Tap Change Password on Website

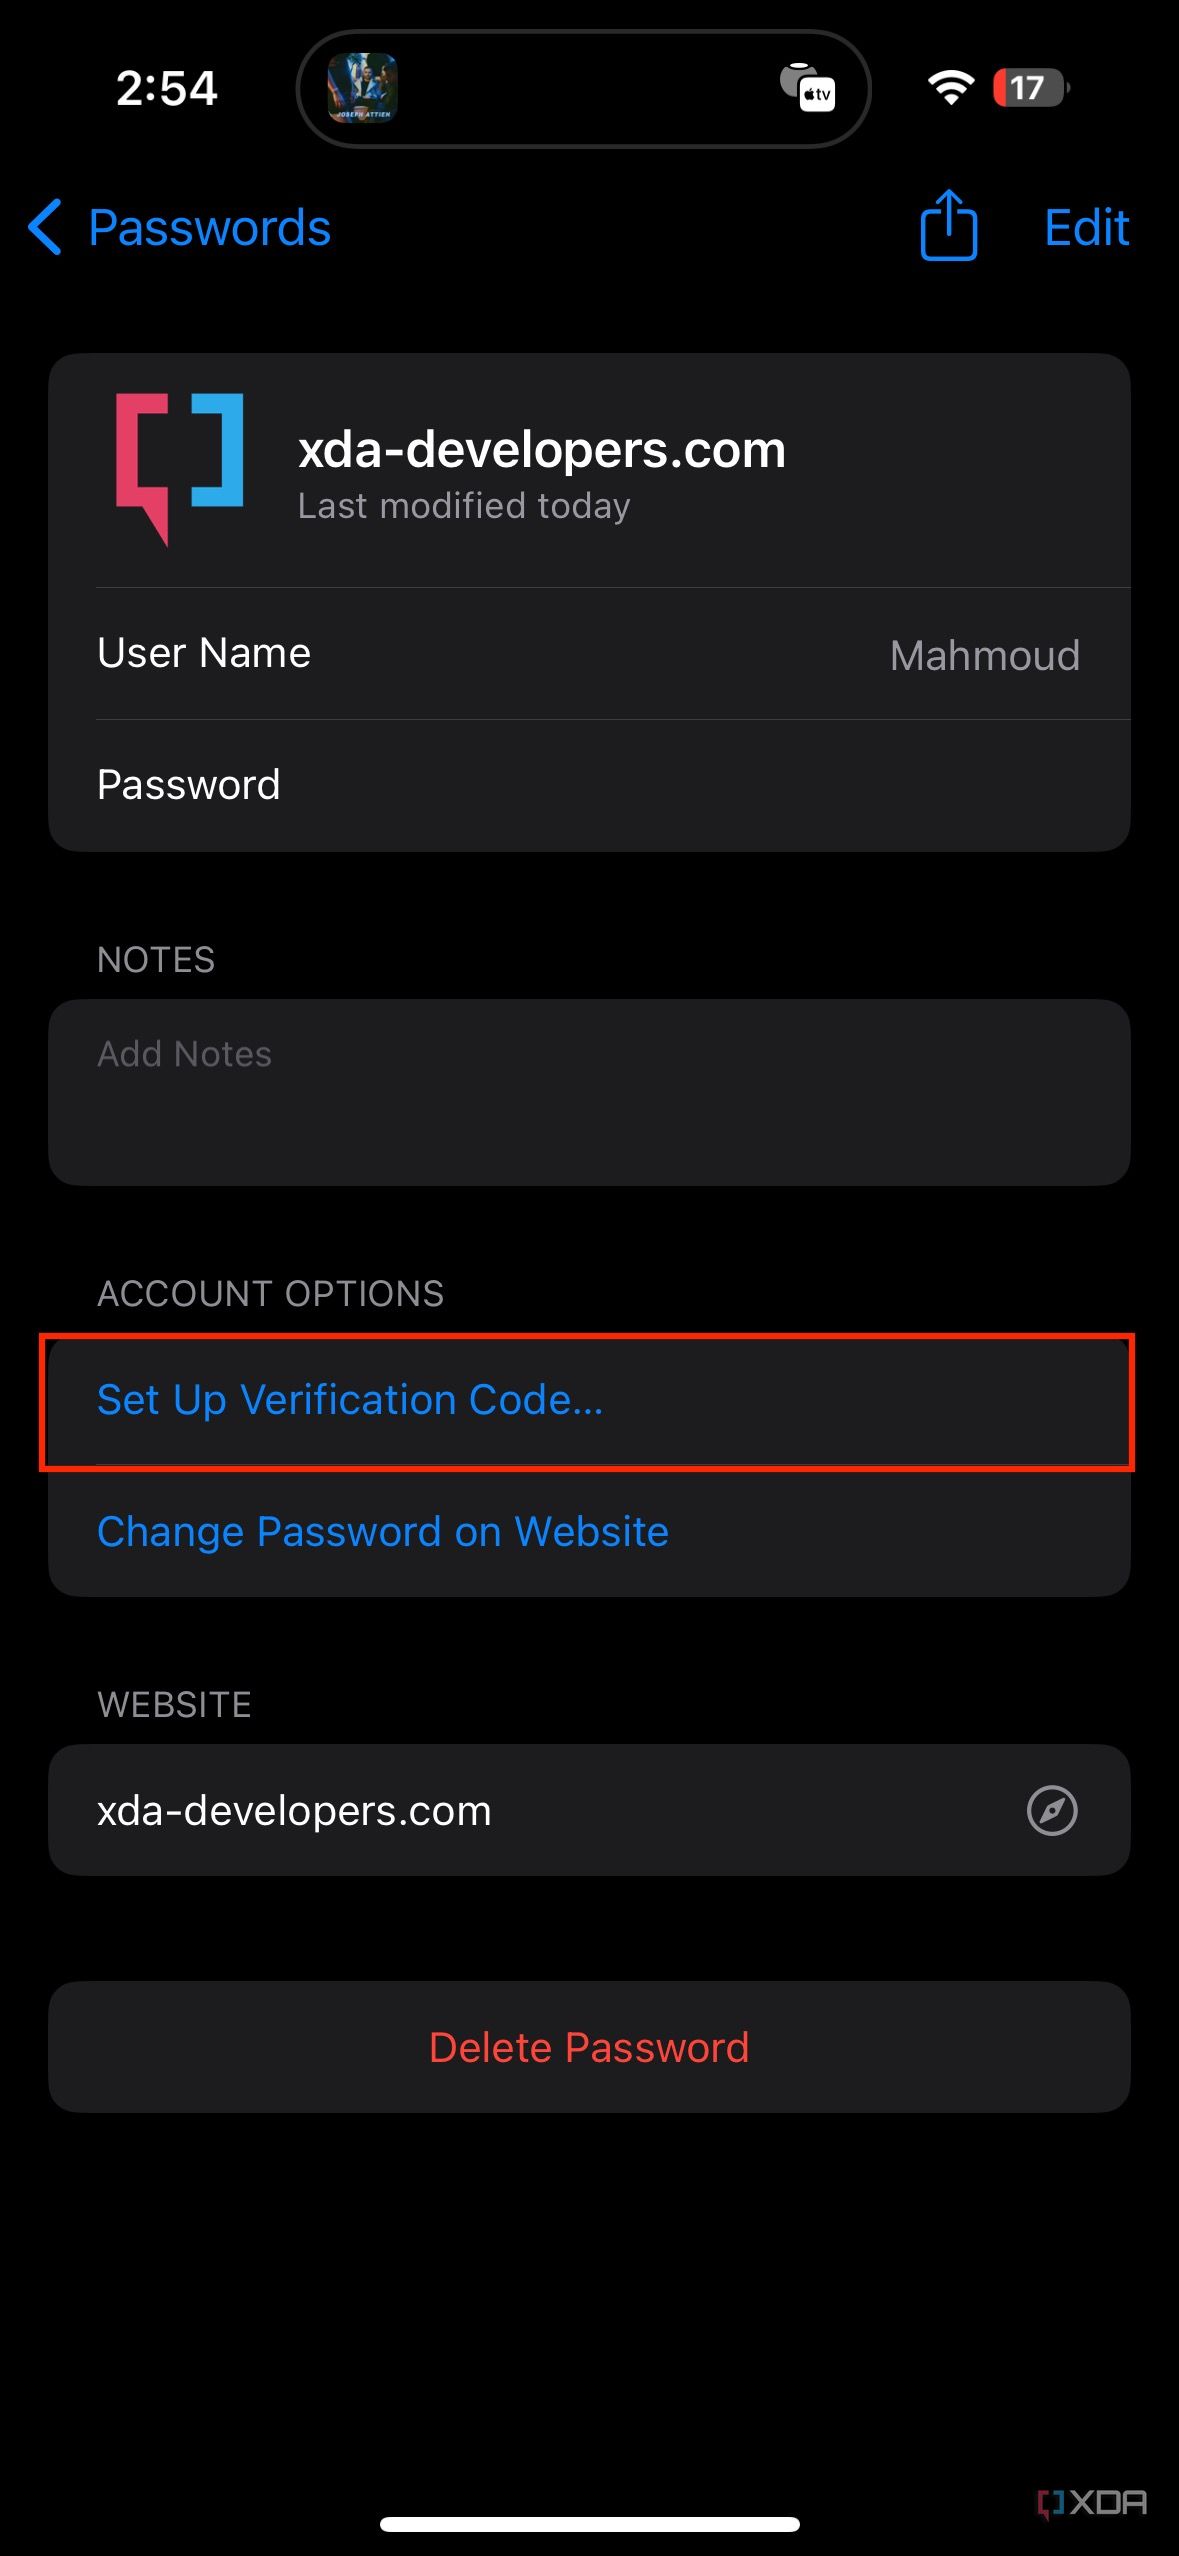[x=383, y=1531]
